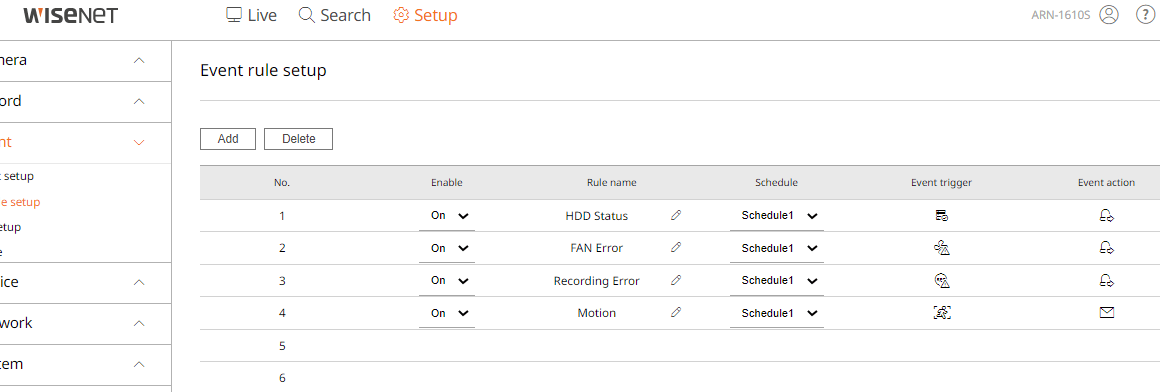Click the Event action column header
Viewport: 1160px width, 392px height.
click(1106, 183)
